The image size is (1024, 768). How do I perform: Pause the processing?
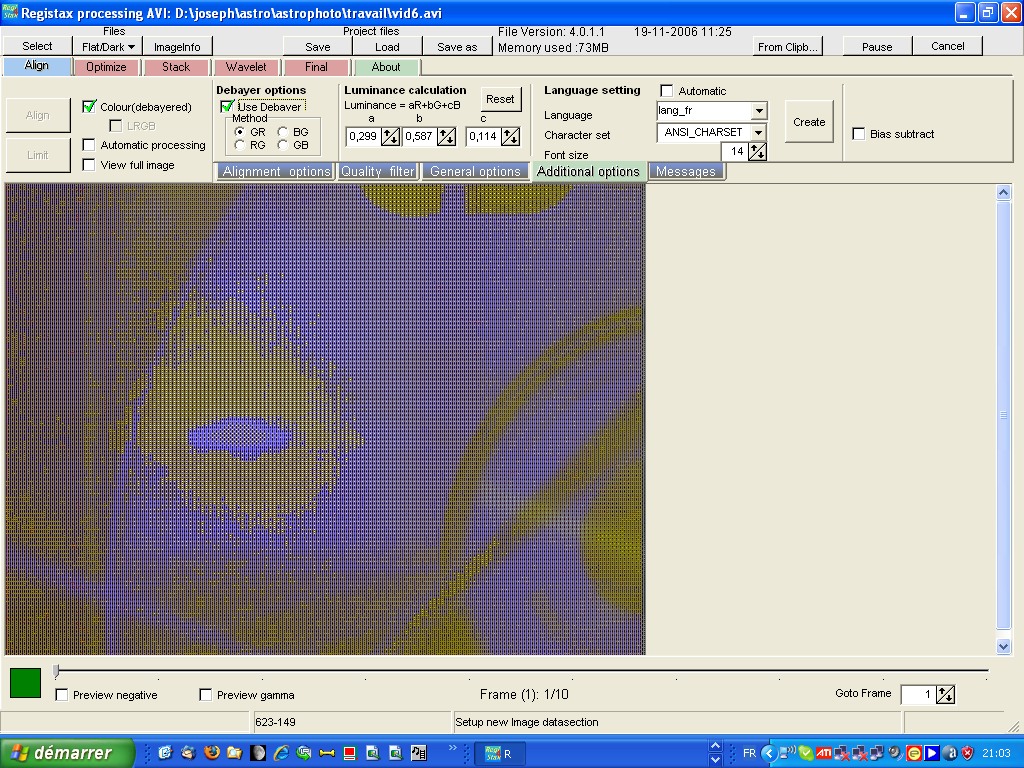tap(877, 46)
